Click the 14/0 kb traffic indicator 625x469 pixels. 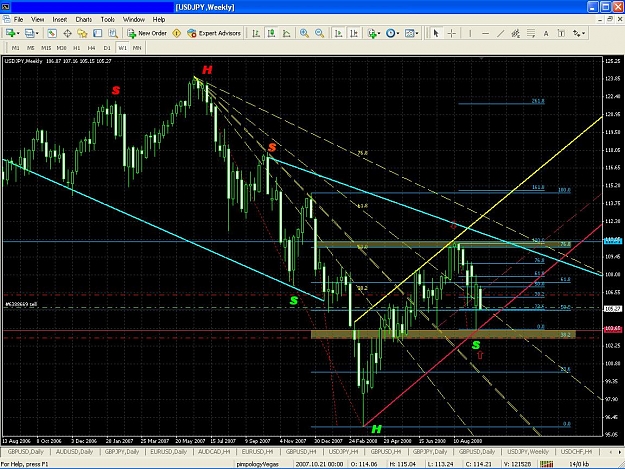[579, 464]
